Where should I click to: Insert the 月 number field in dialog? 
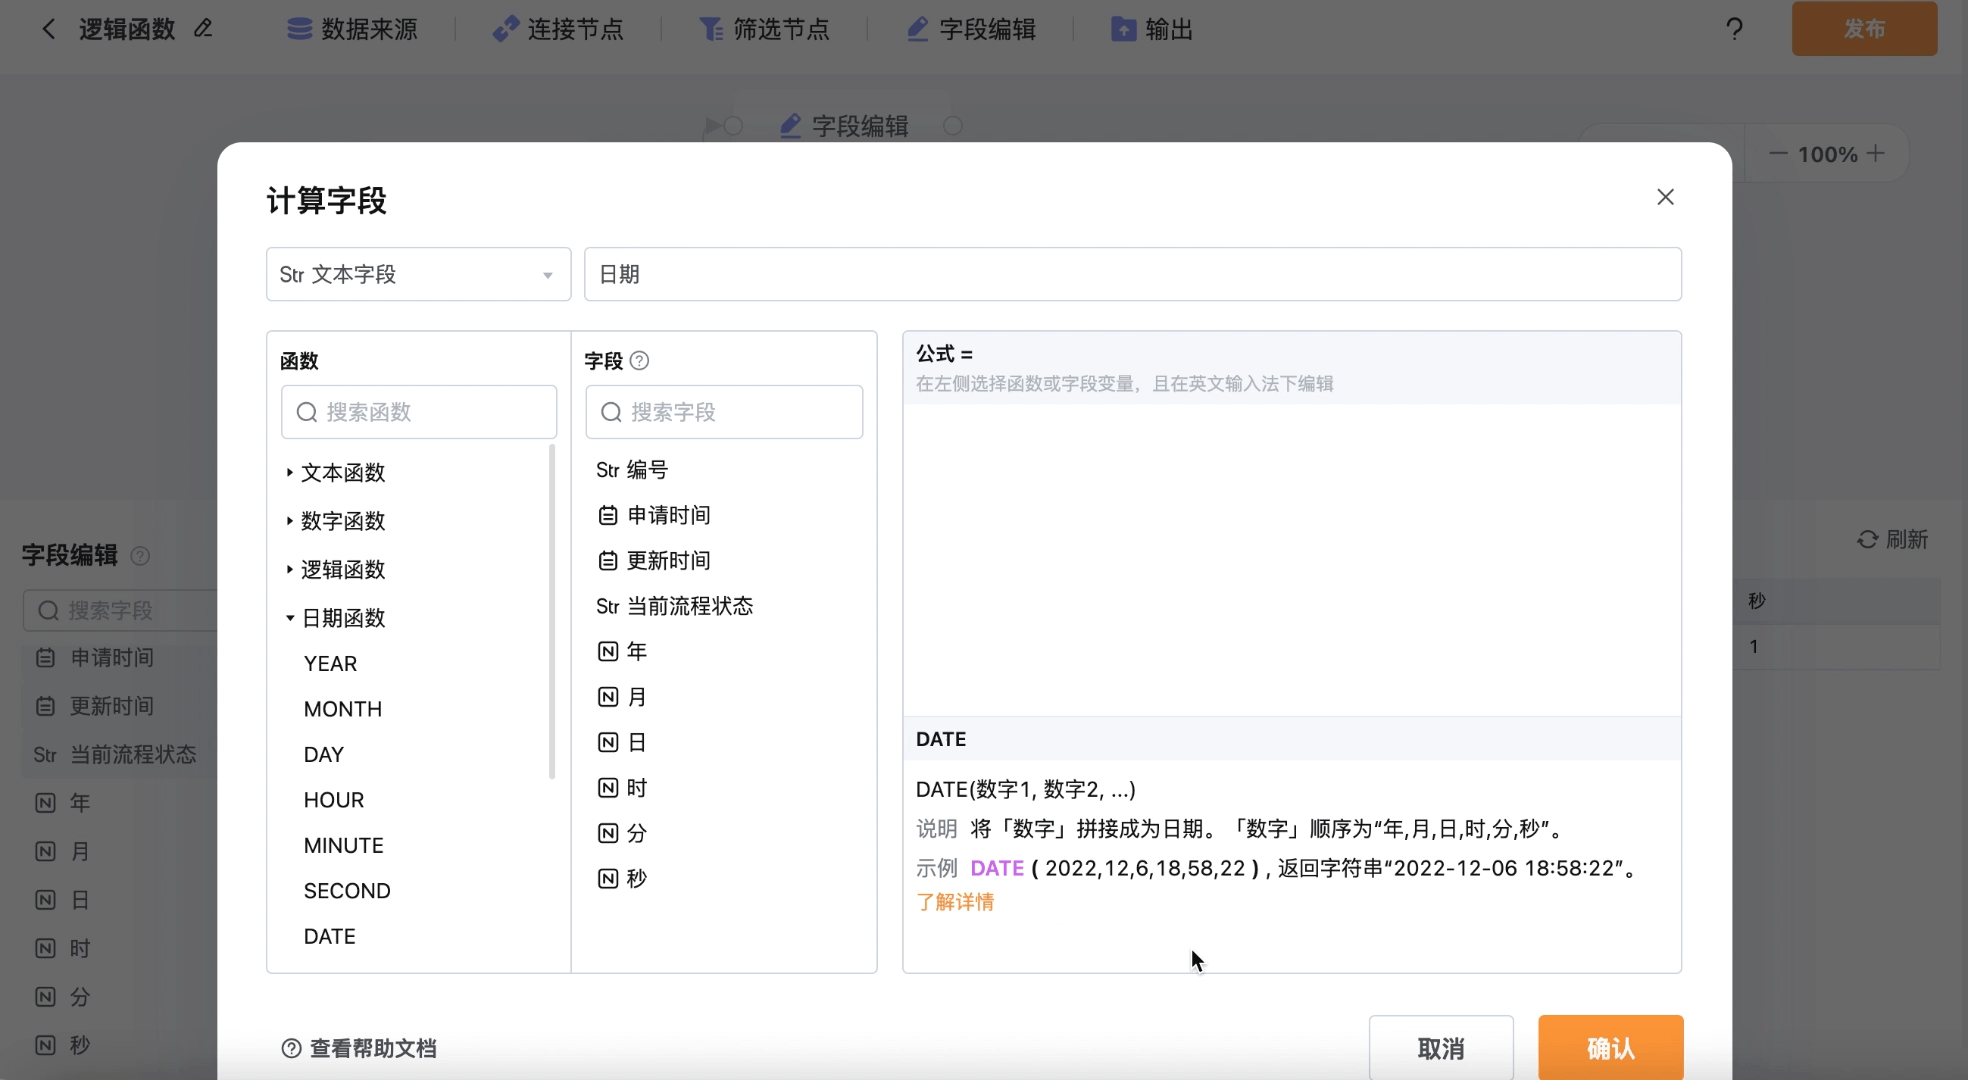click(x=622, y=697)
